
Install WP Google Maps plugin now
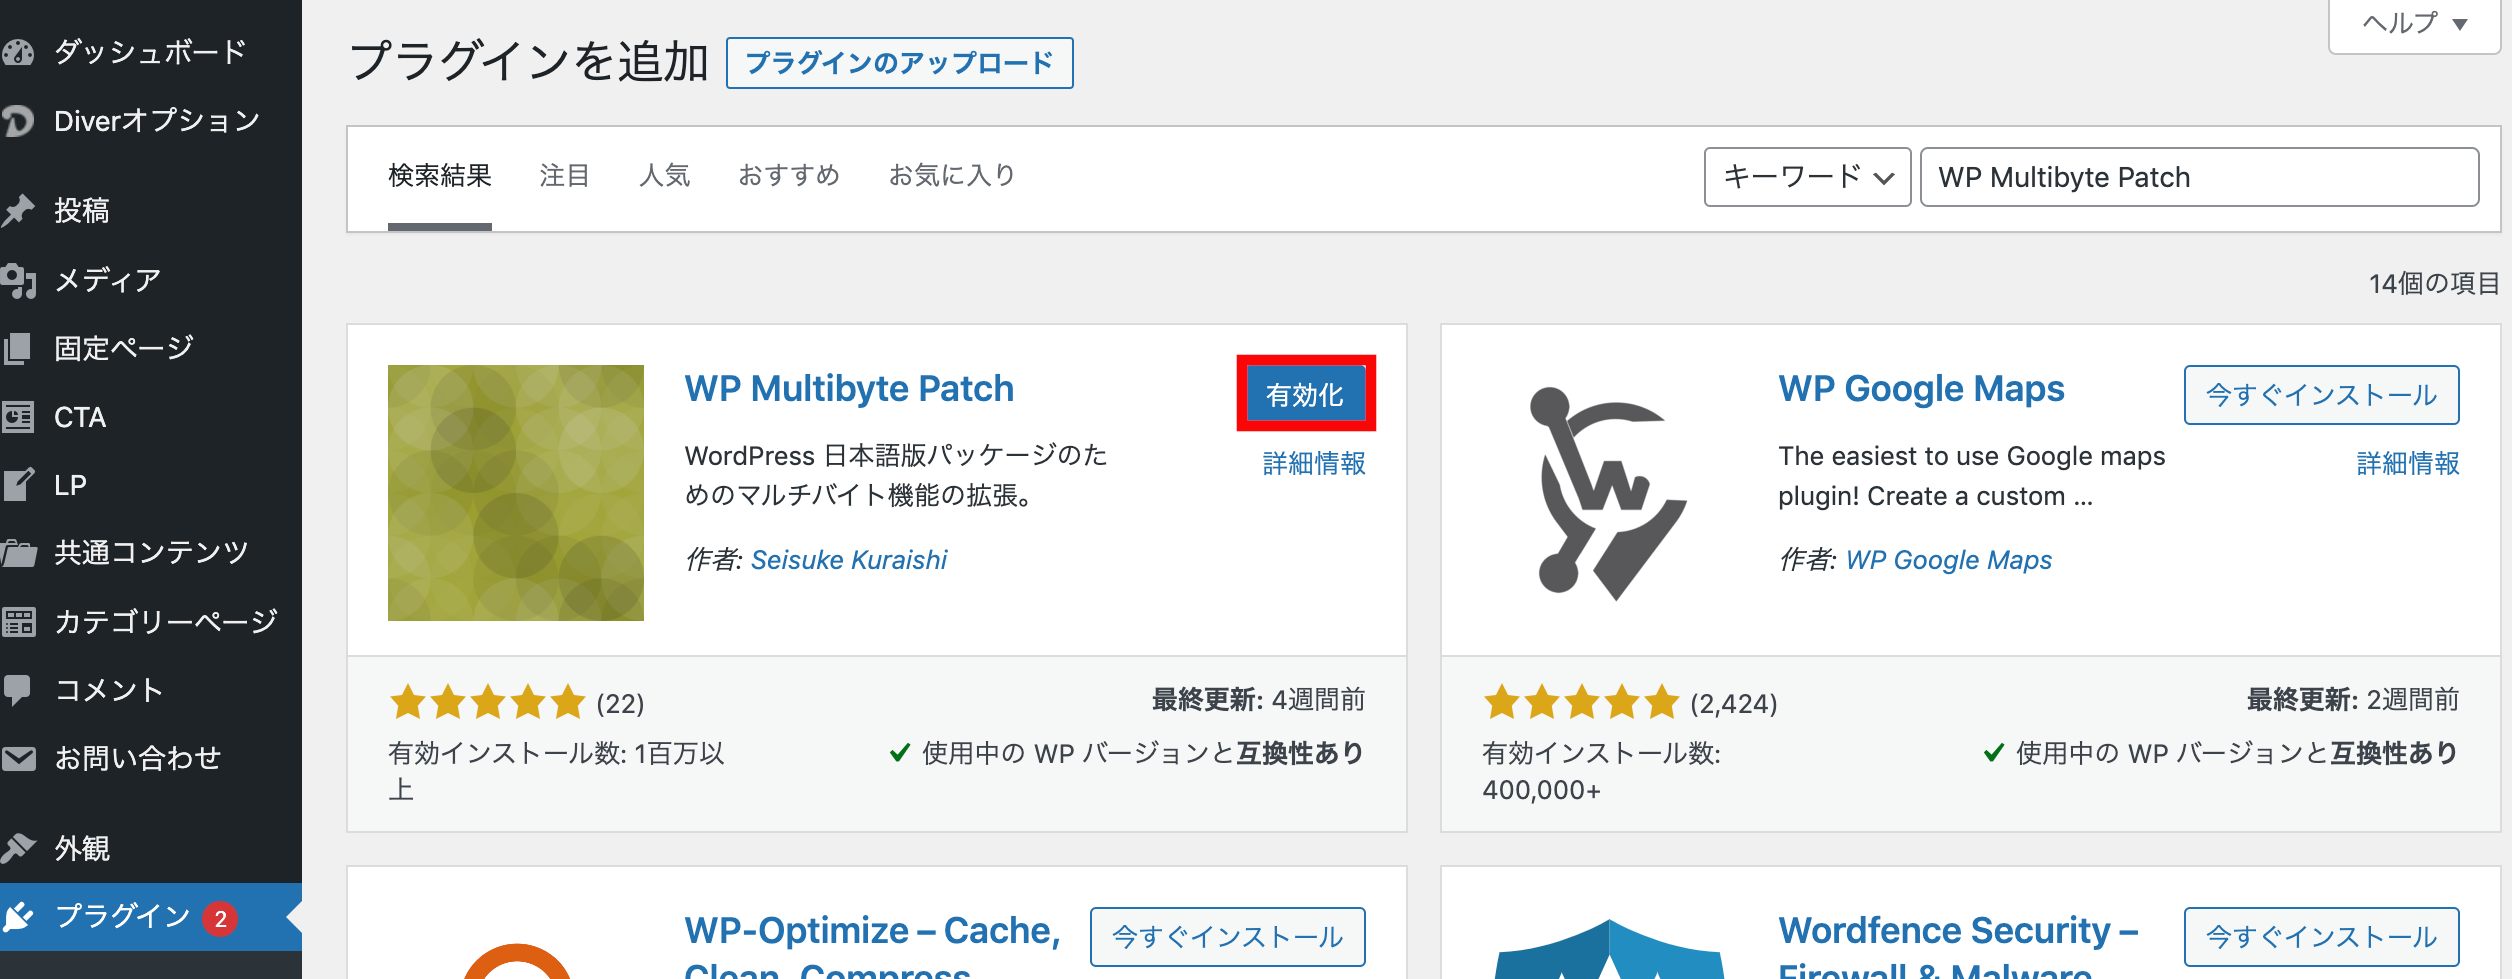coord(2320,395)
